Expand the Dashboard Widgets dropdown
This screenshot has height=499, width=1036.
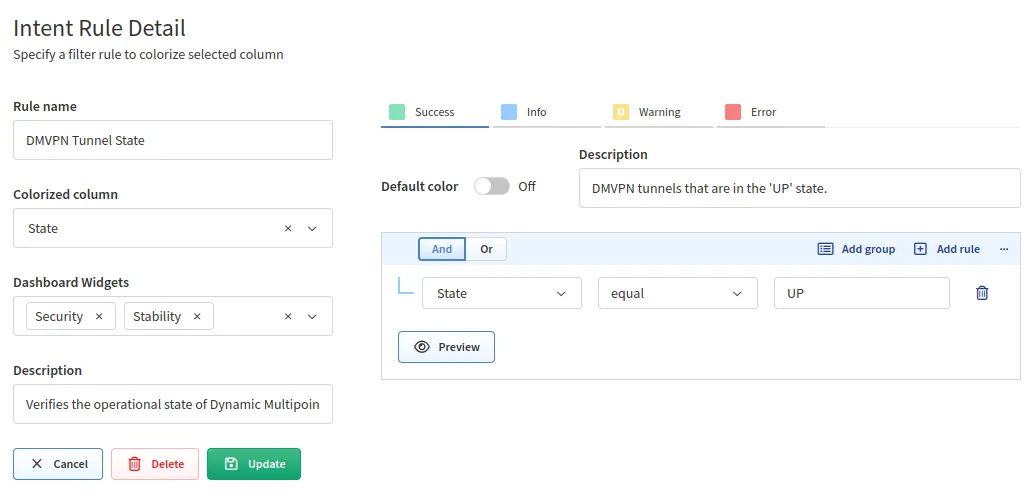[312, 316]
